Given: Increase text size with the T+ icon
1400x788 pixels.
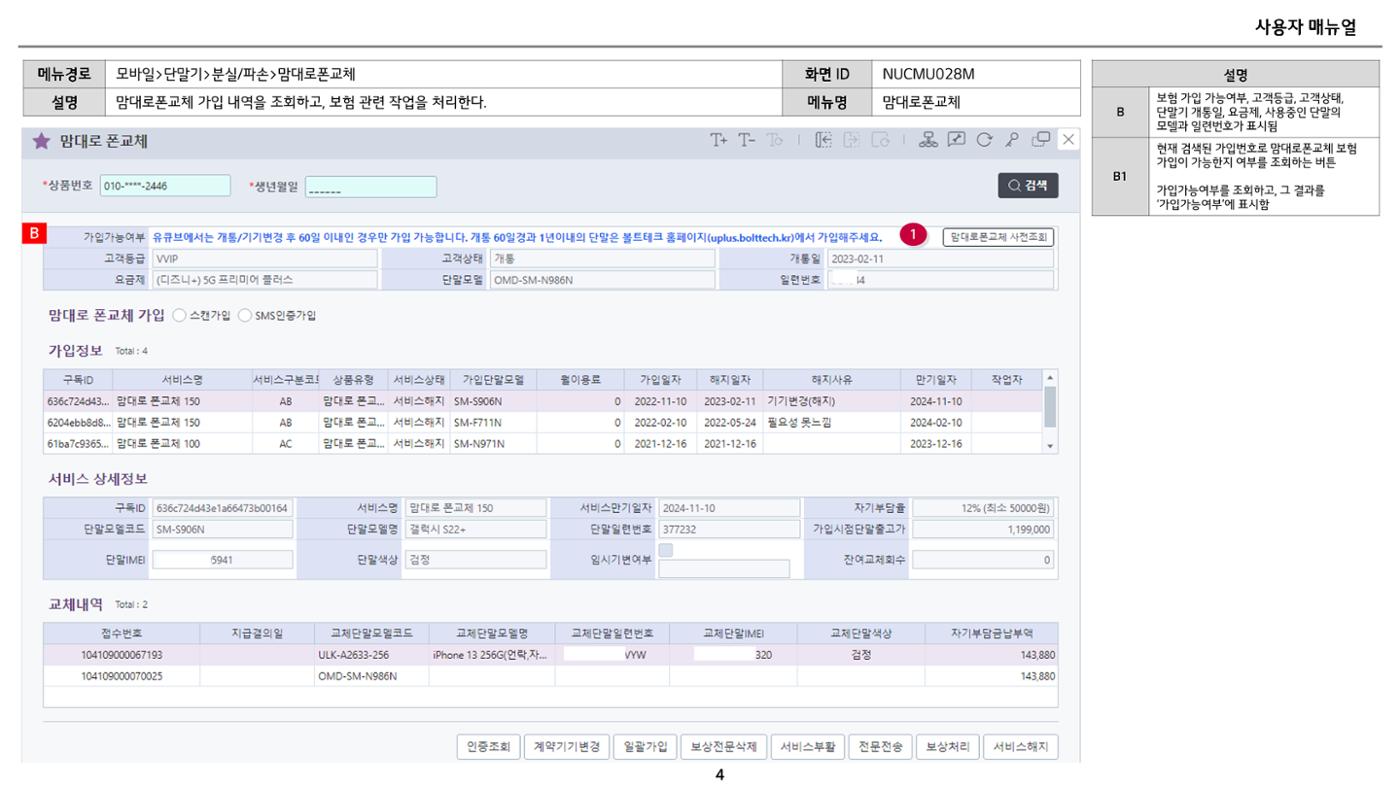Looking at the screenshot, I should [719, 140].
